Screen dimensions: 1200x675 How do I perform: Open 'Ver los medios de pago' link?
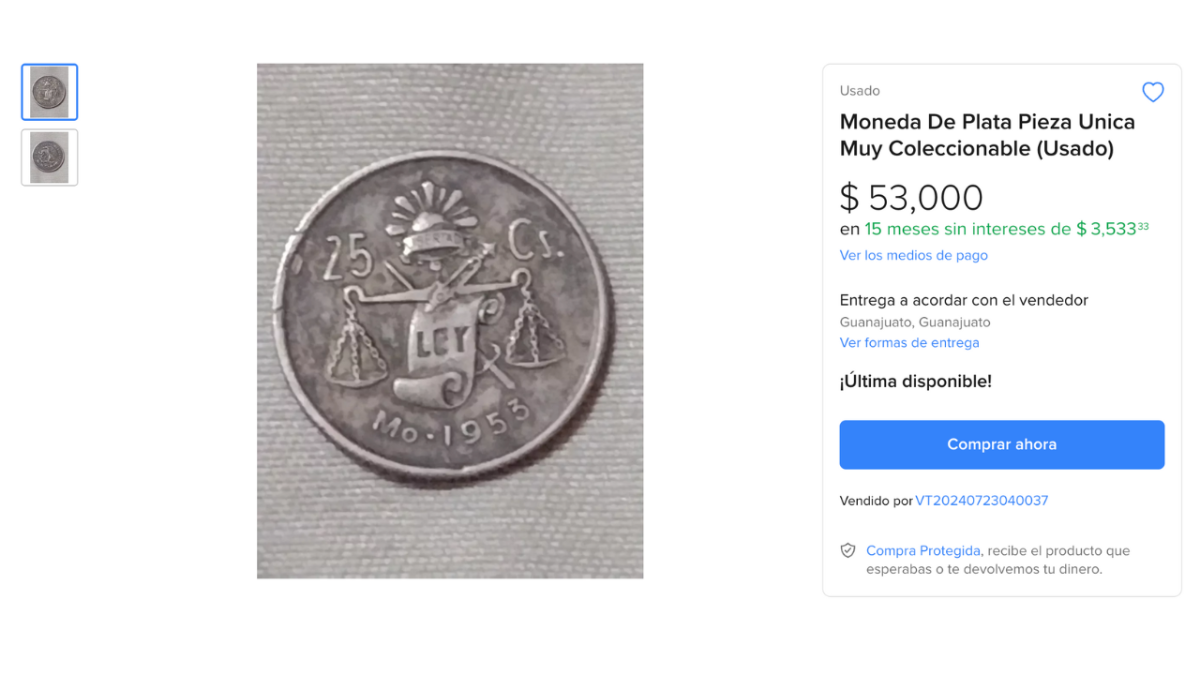click(x=913, y=255)
